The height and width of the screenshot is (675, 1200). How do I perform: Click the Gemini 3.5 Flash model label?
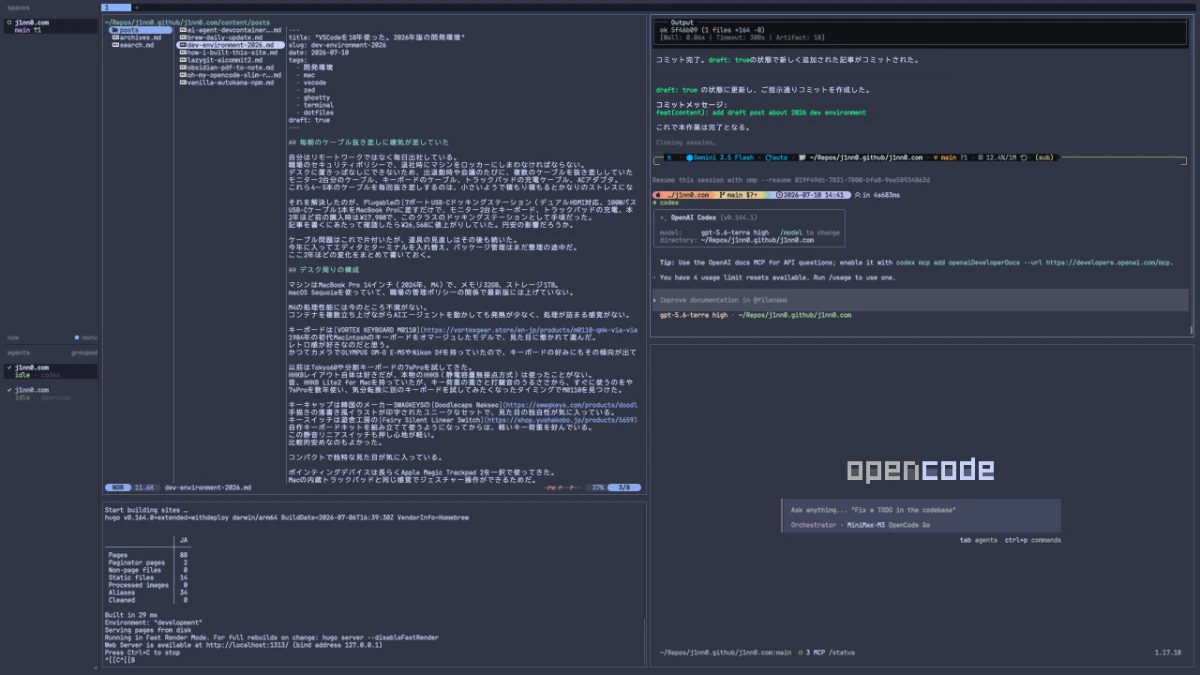[x=726, y=158]
